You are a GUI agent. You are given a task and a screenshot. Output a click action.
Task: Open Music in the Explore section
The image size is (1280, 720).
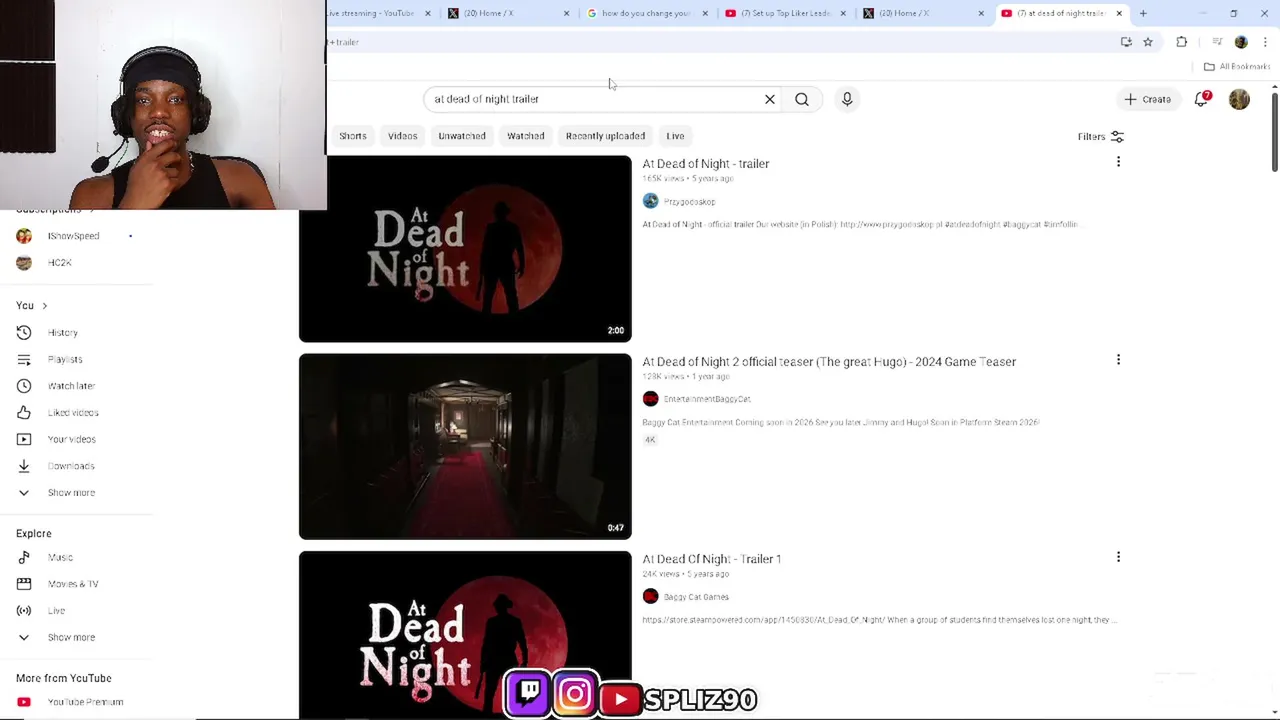[x=60, y=557]
